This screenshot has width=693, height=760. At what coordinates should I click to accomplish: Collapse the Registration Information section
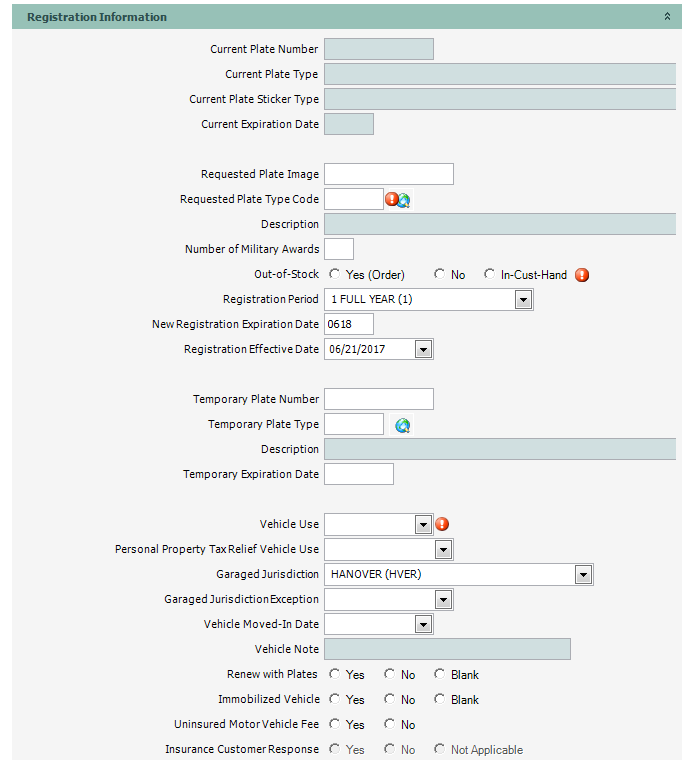[x=667, y=16]
